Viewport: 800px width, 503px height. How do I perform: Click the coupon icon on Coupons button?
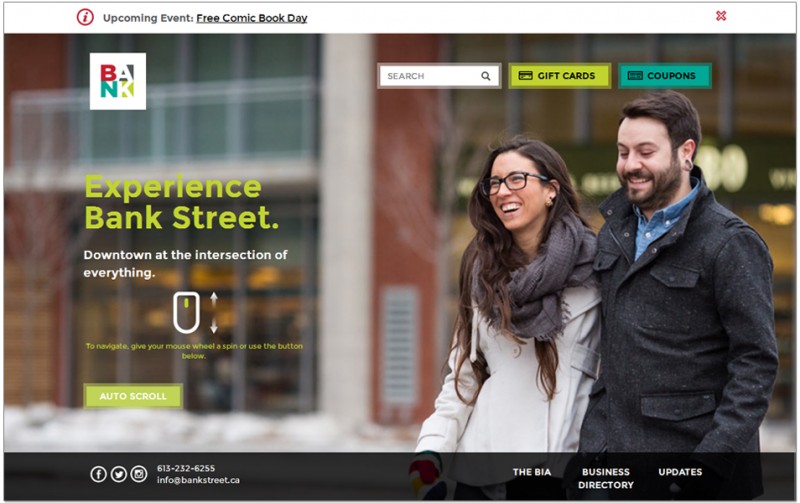635,76
